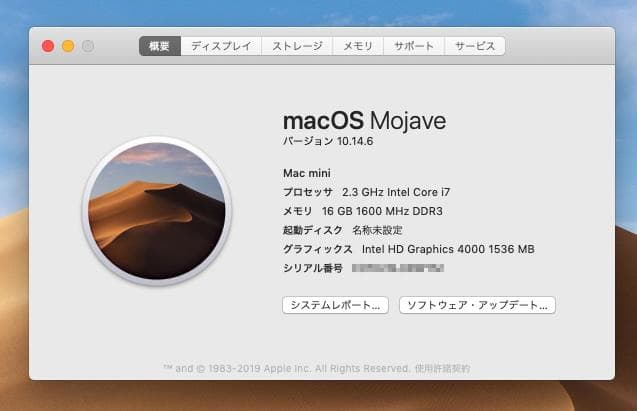Go to the メモリ tab
Viewport: 637px width, 411px height.
tap(358, 46)
